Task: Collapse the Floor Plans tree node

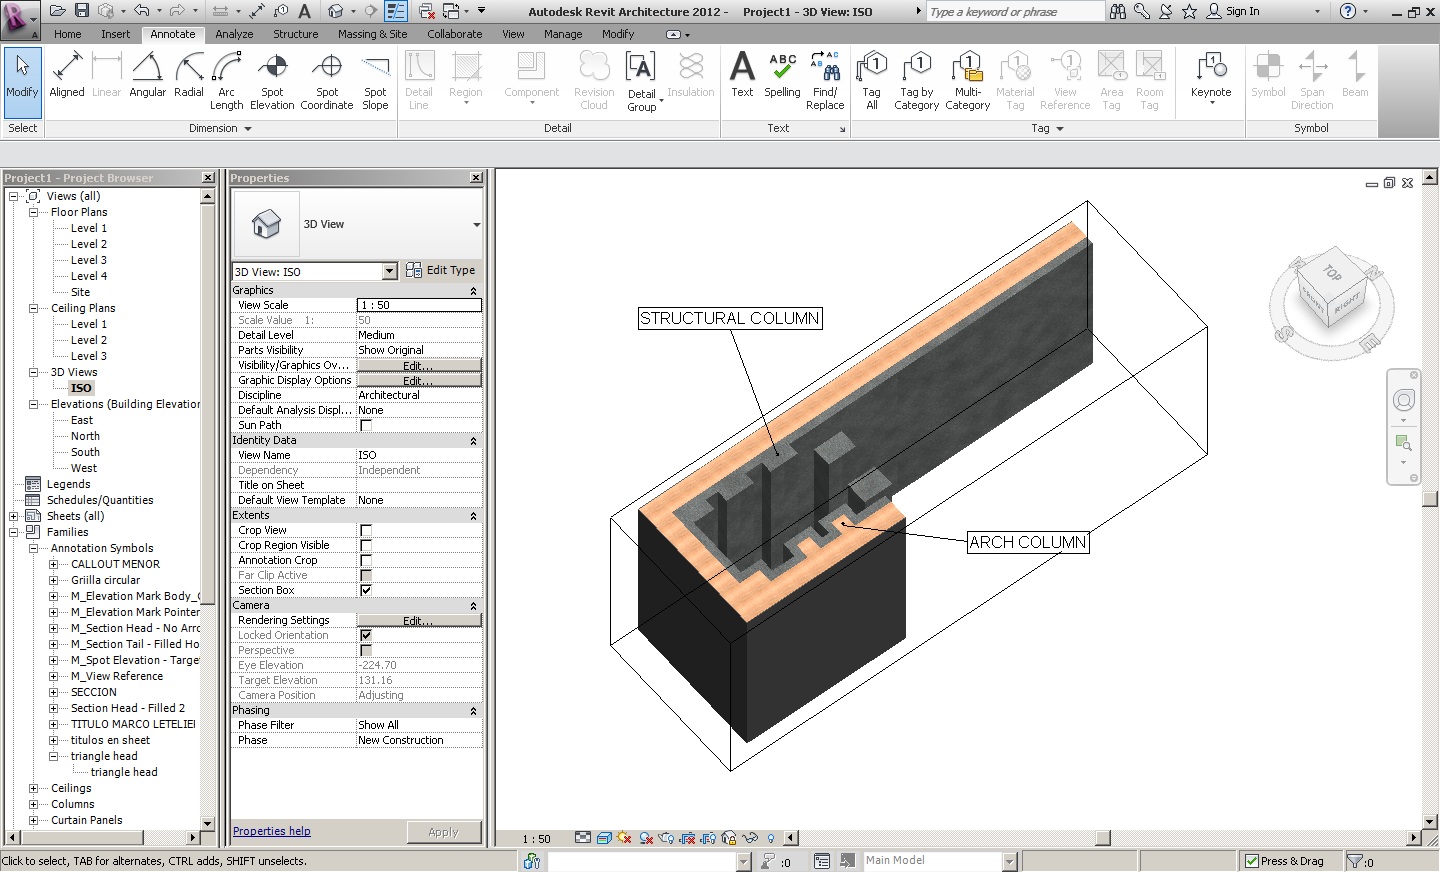Action: point(33,212)
